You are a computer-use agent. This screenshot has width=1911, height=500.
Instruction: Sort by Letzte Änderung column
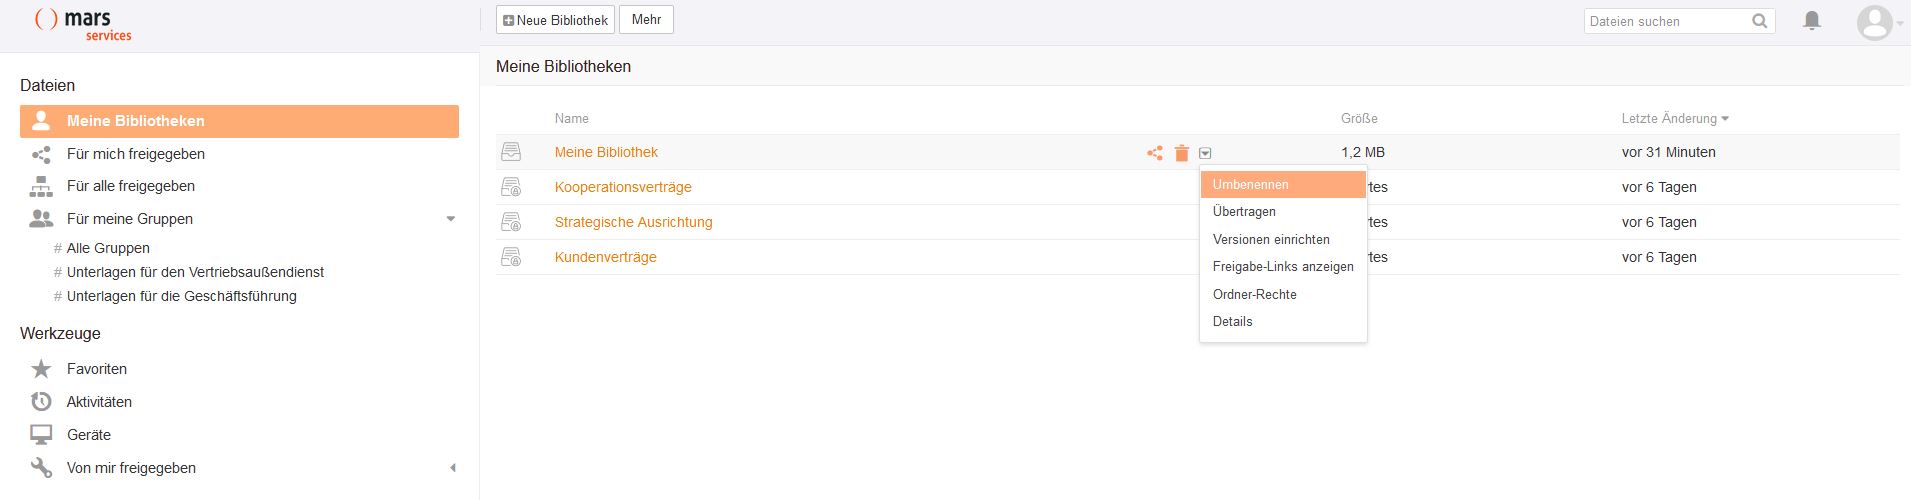[1674, 119]
